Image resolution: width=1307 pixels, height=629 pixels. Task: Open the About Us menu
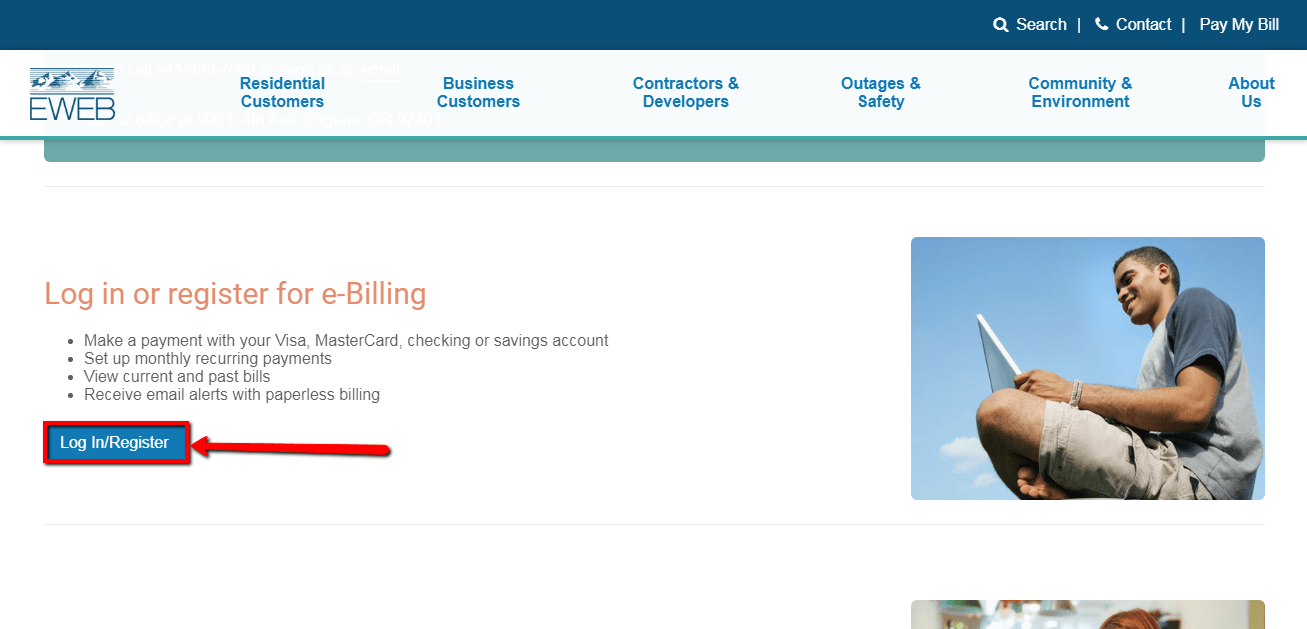pyautogui.click(x=1251, y=93)
